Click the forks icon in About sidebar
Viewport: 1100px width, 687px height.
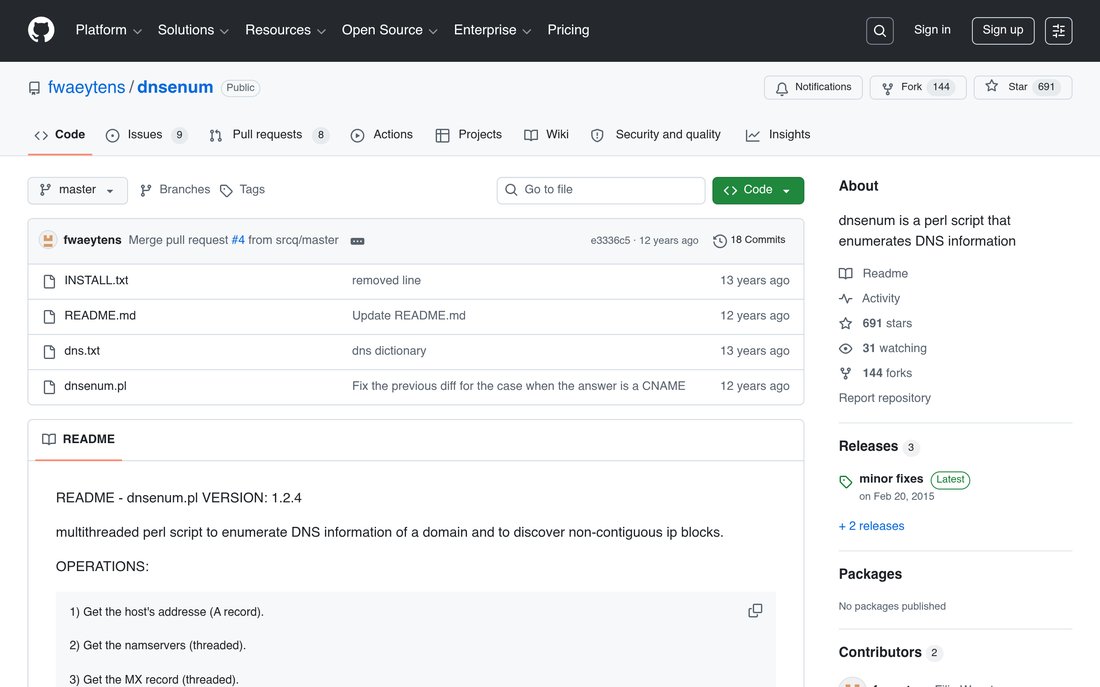click(x=845, y=373)
